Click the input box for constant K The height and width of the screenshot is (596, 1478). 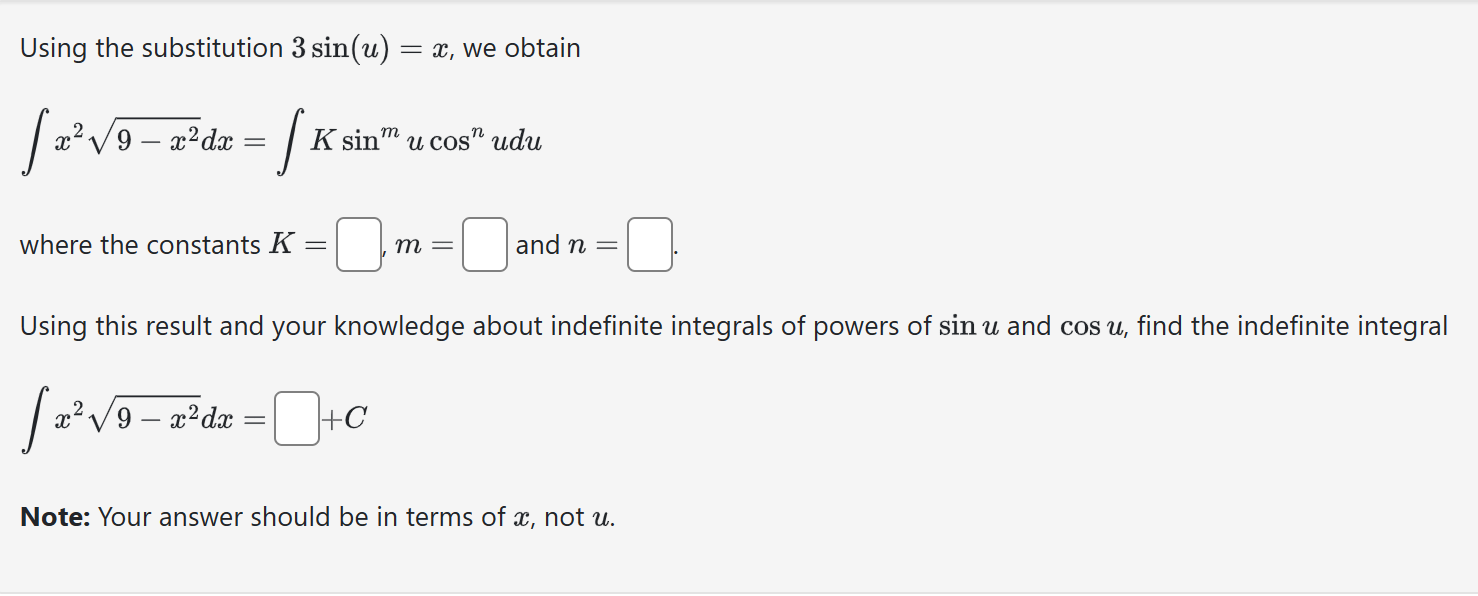[357, 245]
